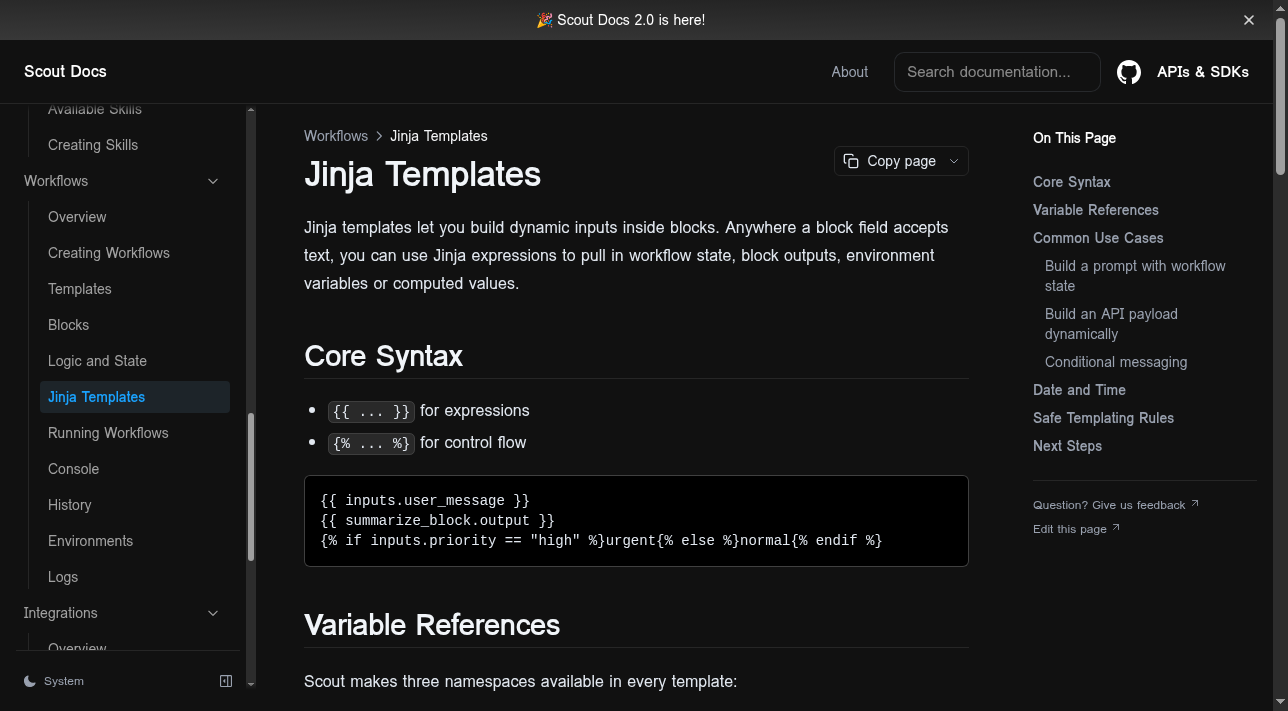Open Question? Give us feedback link
The width and height of the screenshot is (1288, 711).
[x=1116, y=505]
